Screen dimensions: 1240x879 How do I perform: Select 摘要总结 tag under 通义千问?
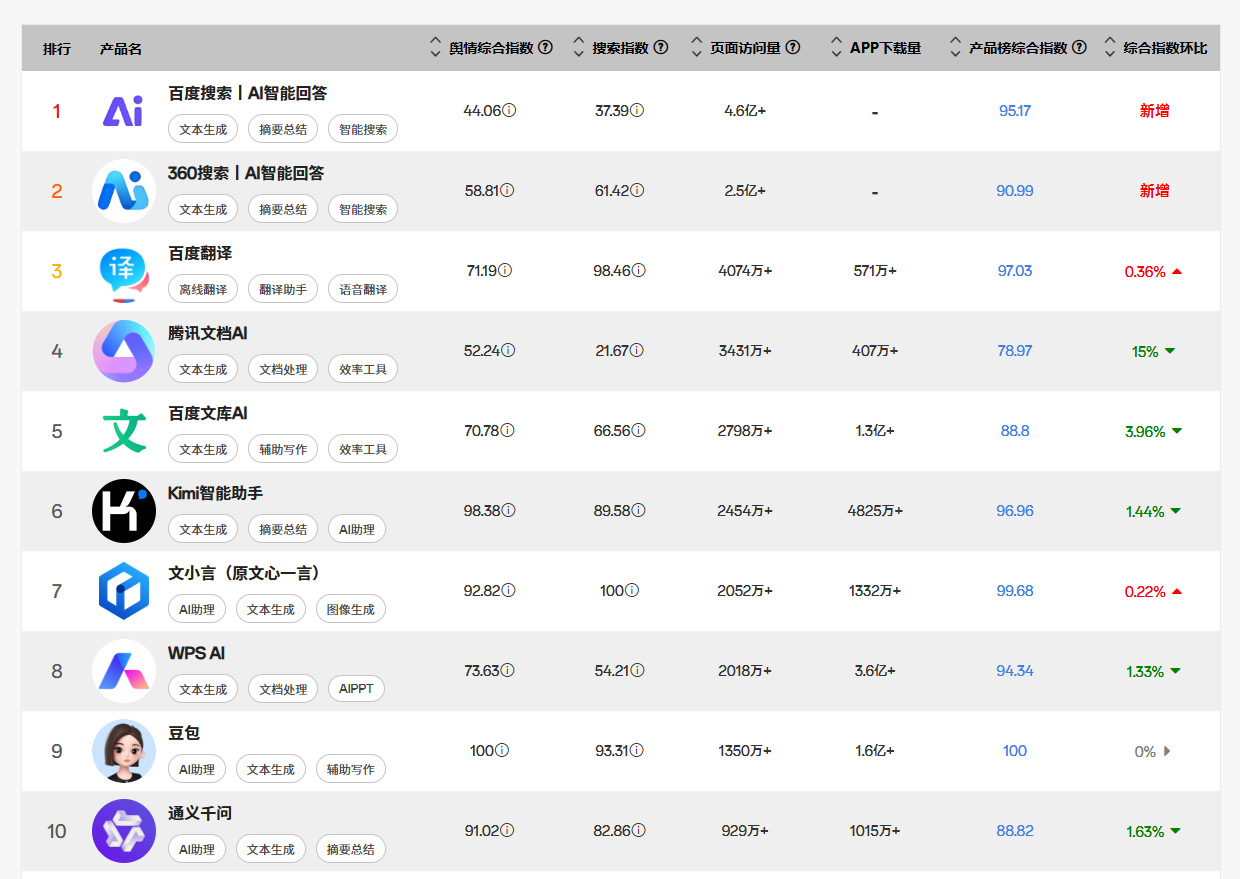(x=351, y=849)
